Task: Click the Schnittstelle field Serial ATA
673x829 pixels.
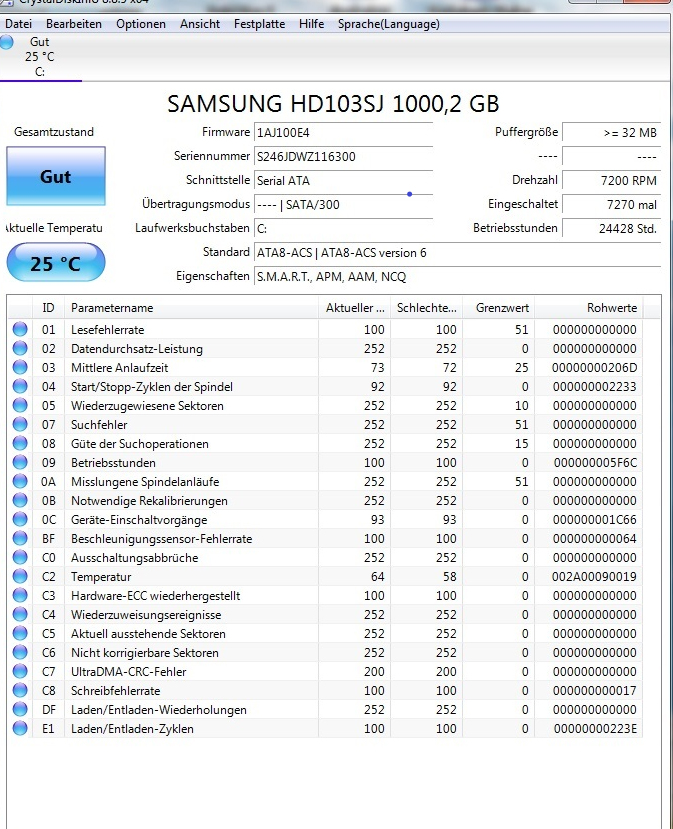Action: [x=344, y=180]
